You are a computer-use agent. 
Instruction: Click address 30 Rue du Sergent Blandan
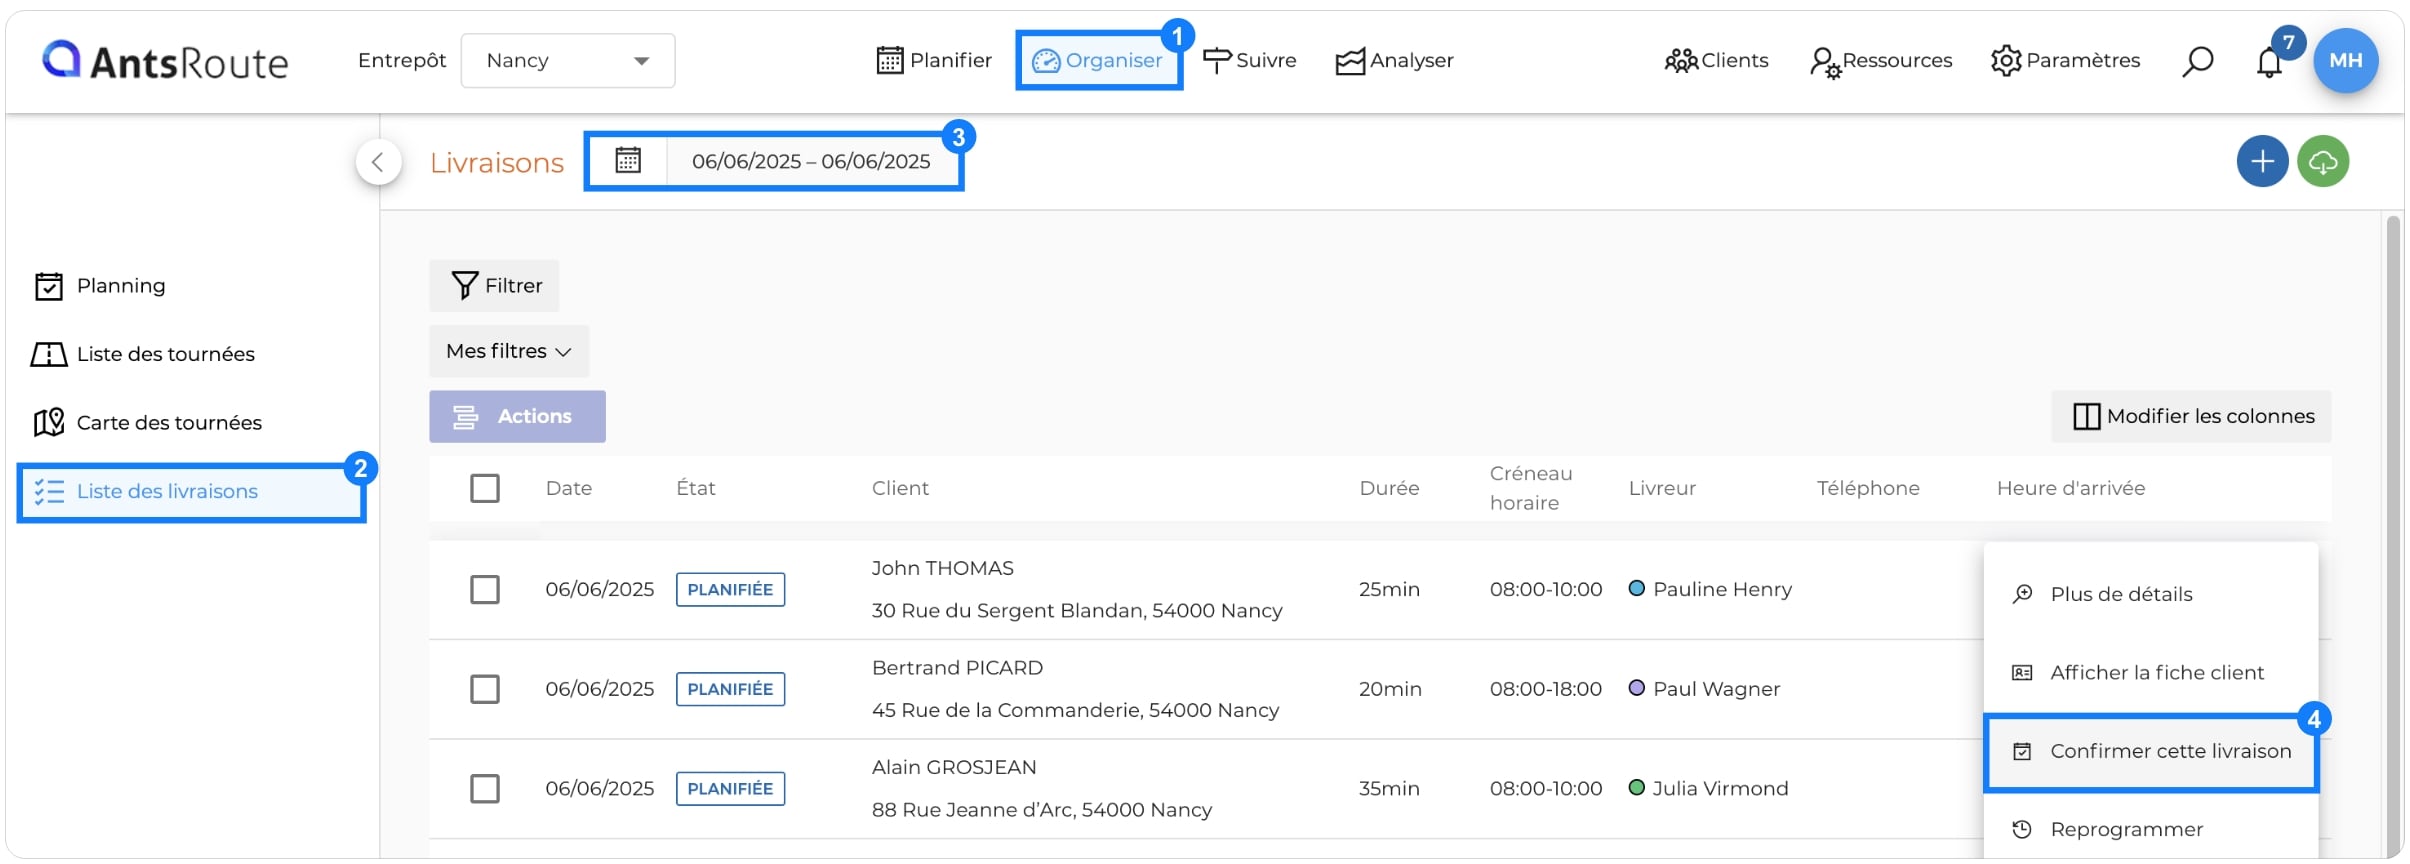[x=1077, y=611]
